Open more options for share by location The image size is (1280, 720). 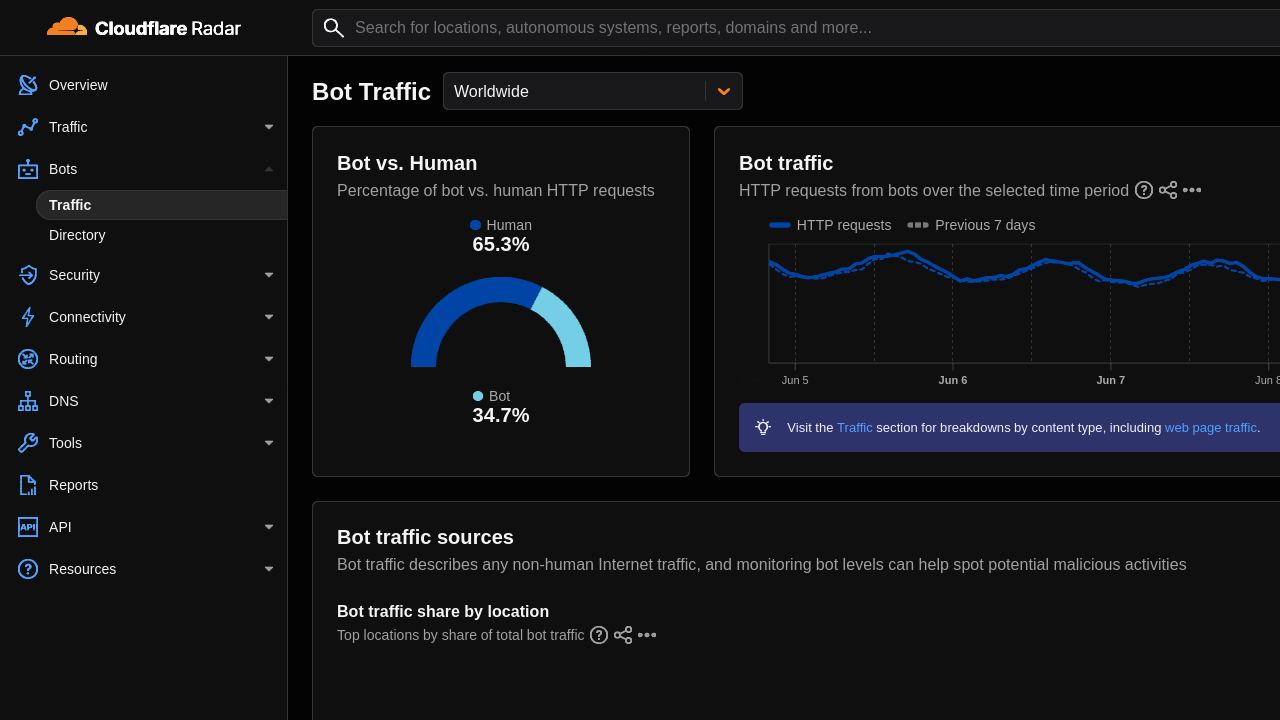[x=647, y=635]
